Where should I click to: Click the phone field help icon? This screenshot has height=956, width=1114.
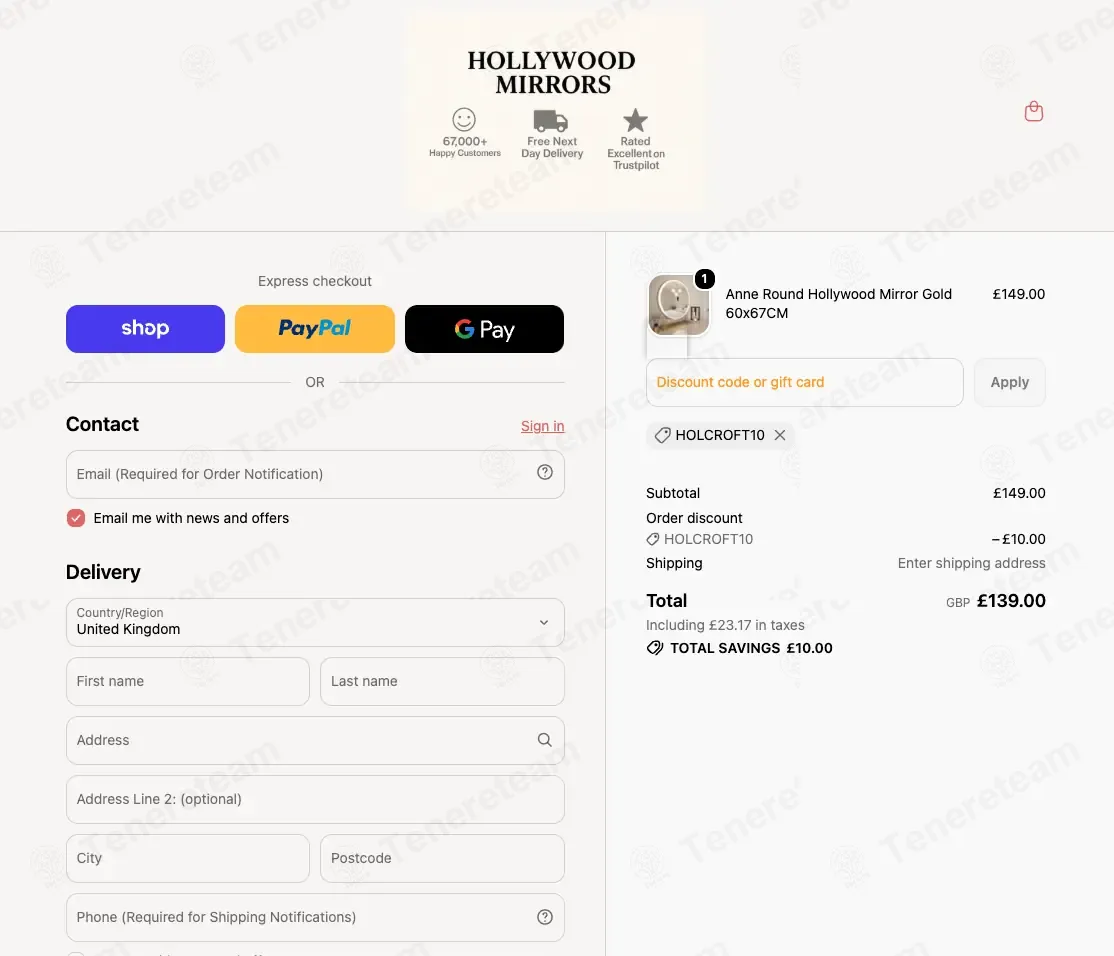tap(545, 917)
